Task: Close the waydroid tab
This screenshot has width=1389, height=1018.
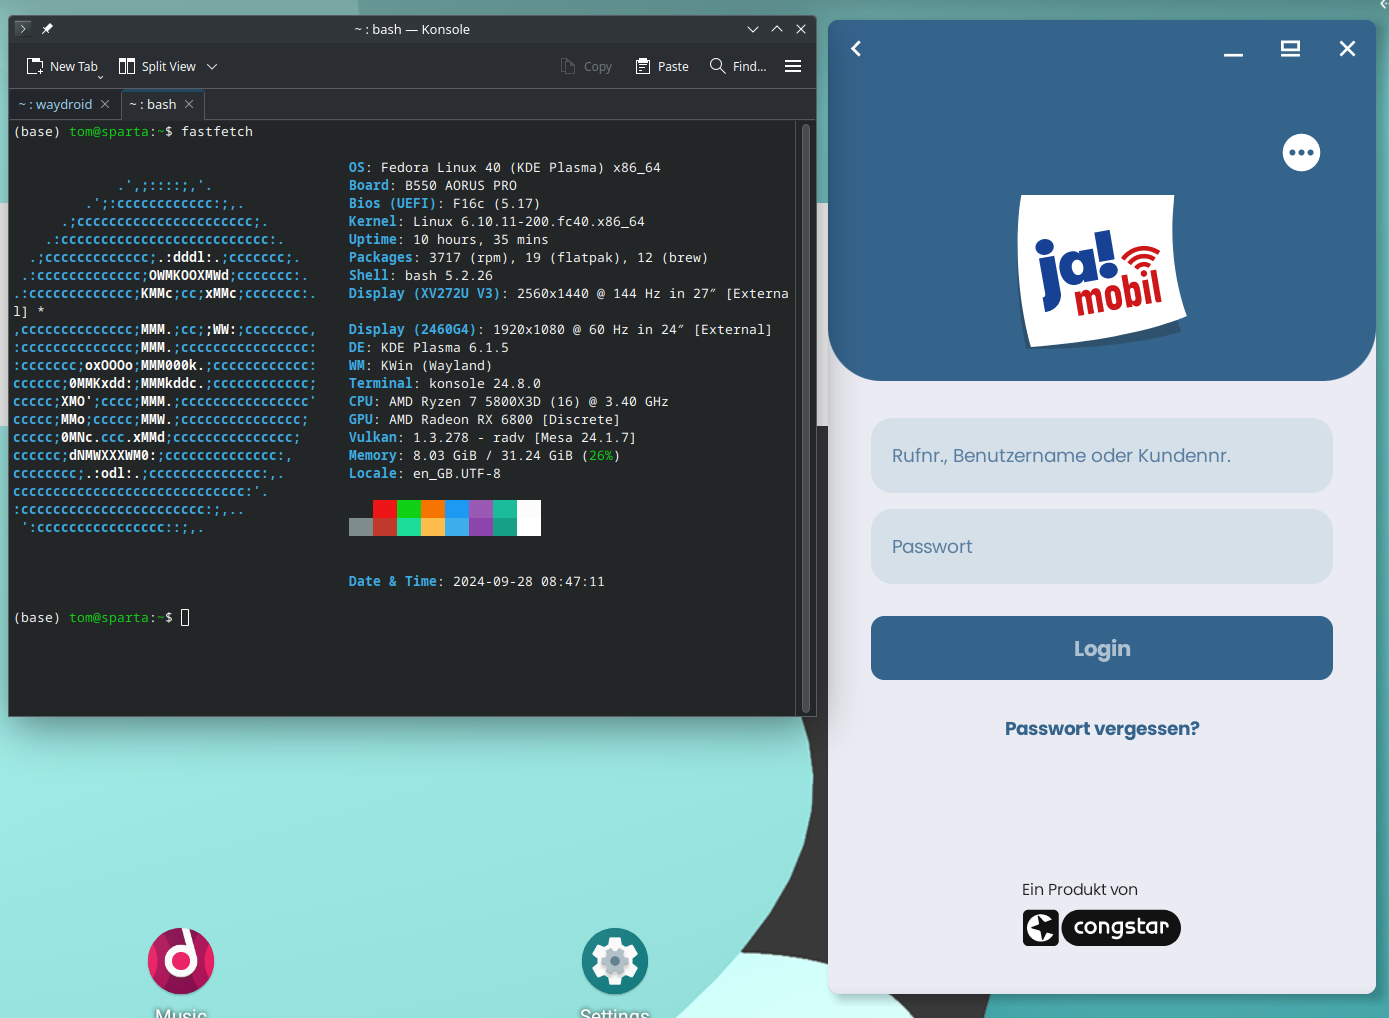Action: click(x=105, y=104)
